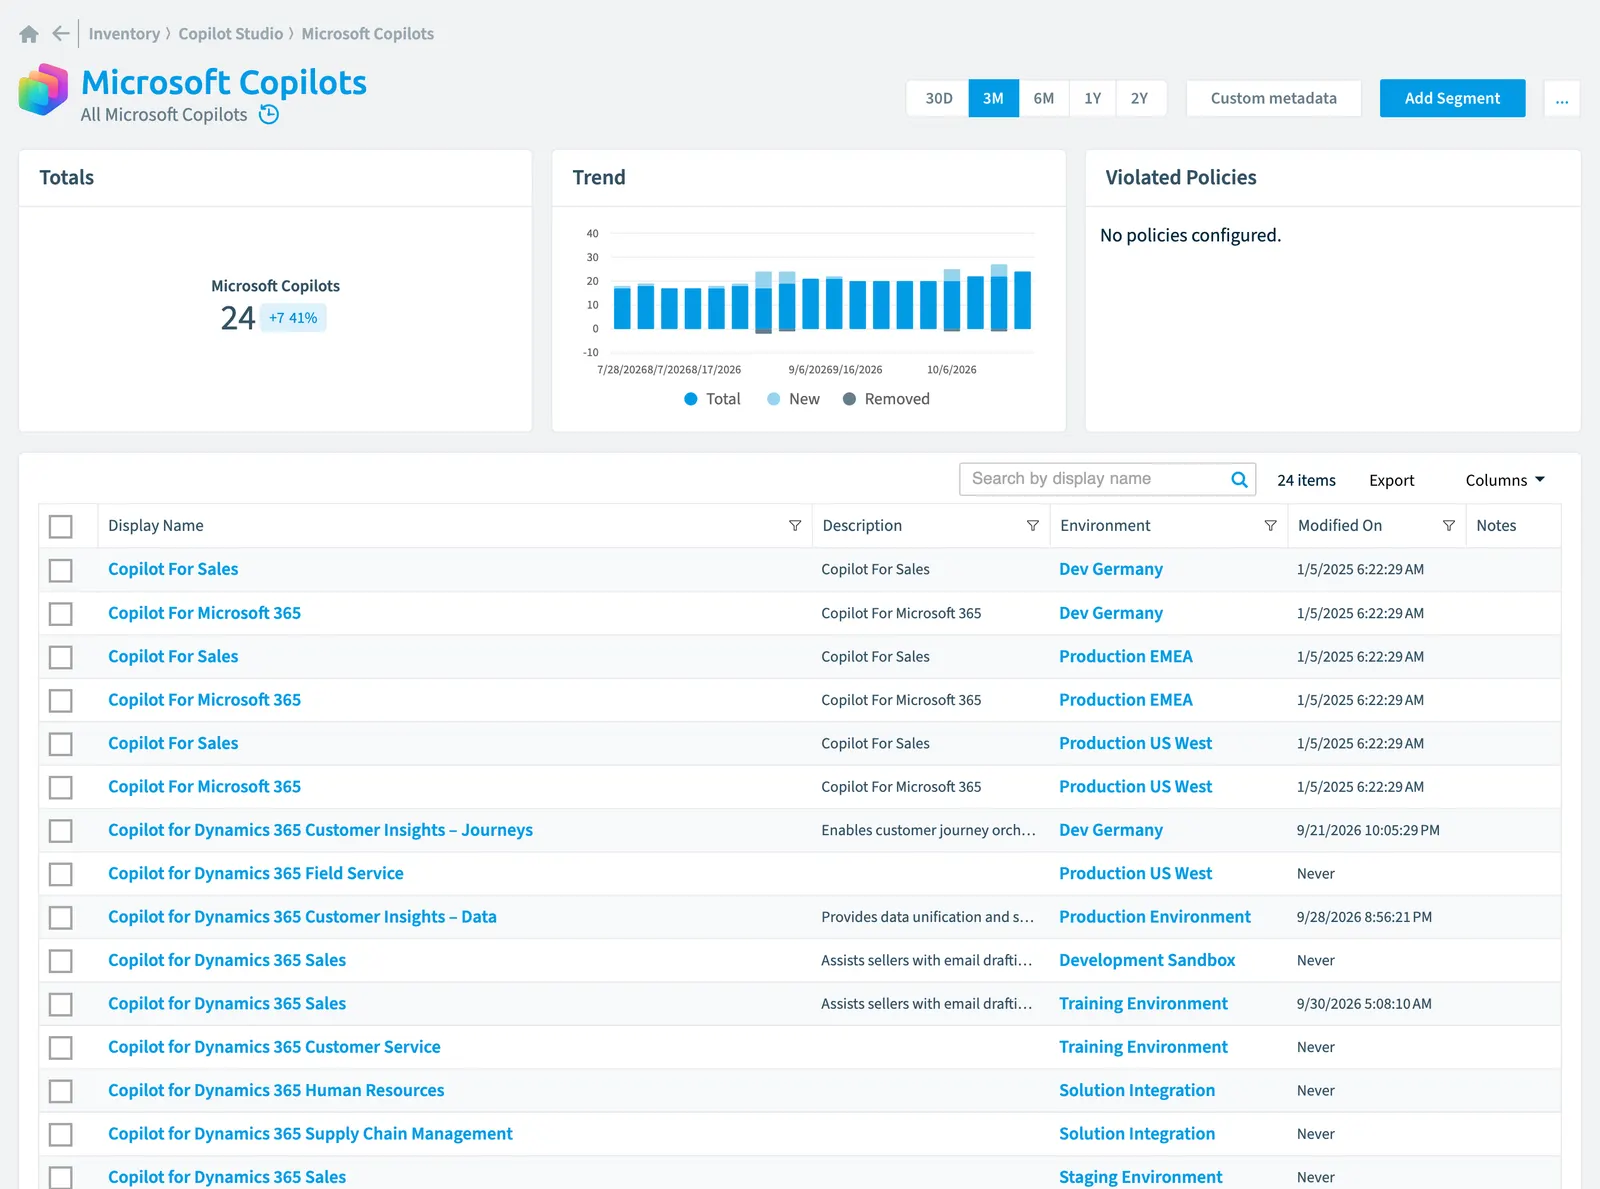Viewport: 1600px width, 1189px height.
Task: Tick checkbox for Copilot For Microsoft 365 Production EMEA
Action: click(61, 700)
